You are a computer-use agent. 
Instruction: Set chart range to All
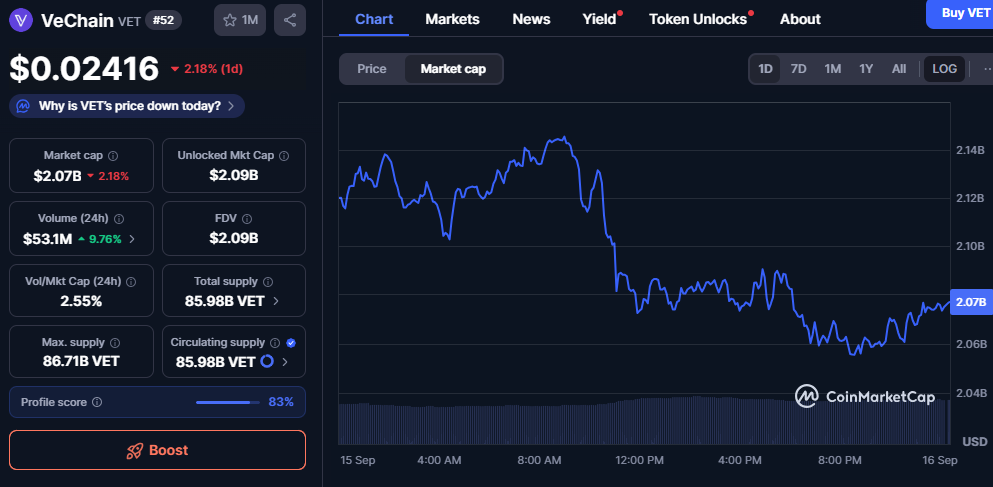[899, 69]
